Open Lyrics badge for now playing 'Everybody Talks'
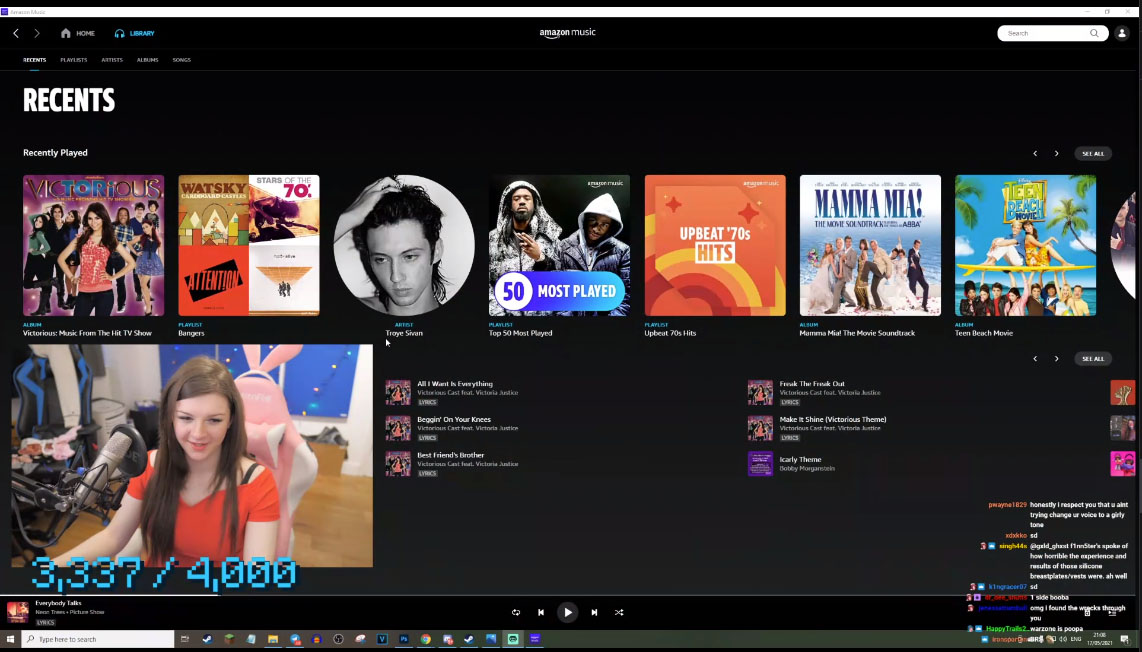This screenshot has height=652, width=1142. tap(45, 623)
